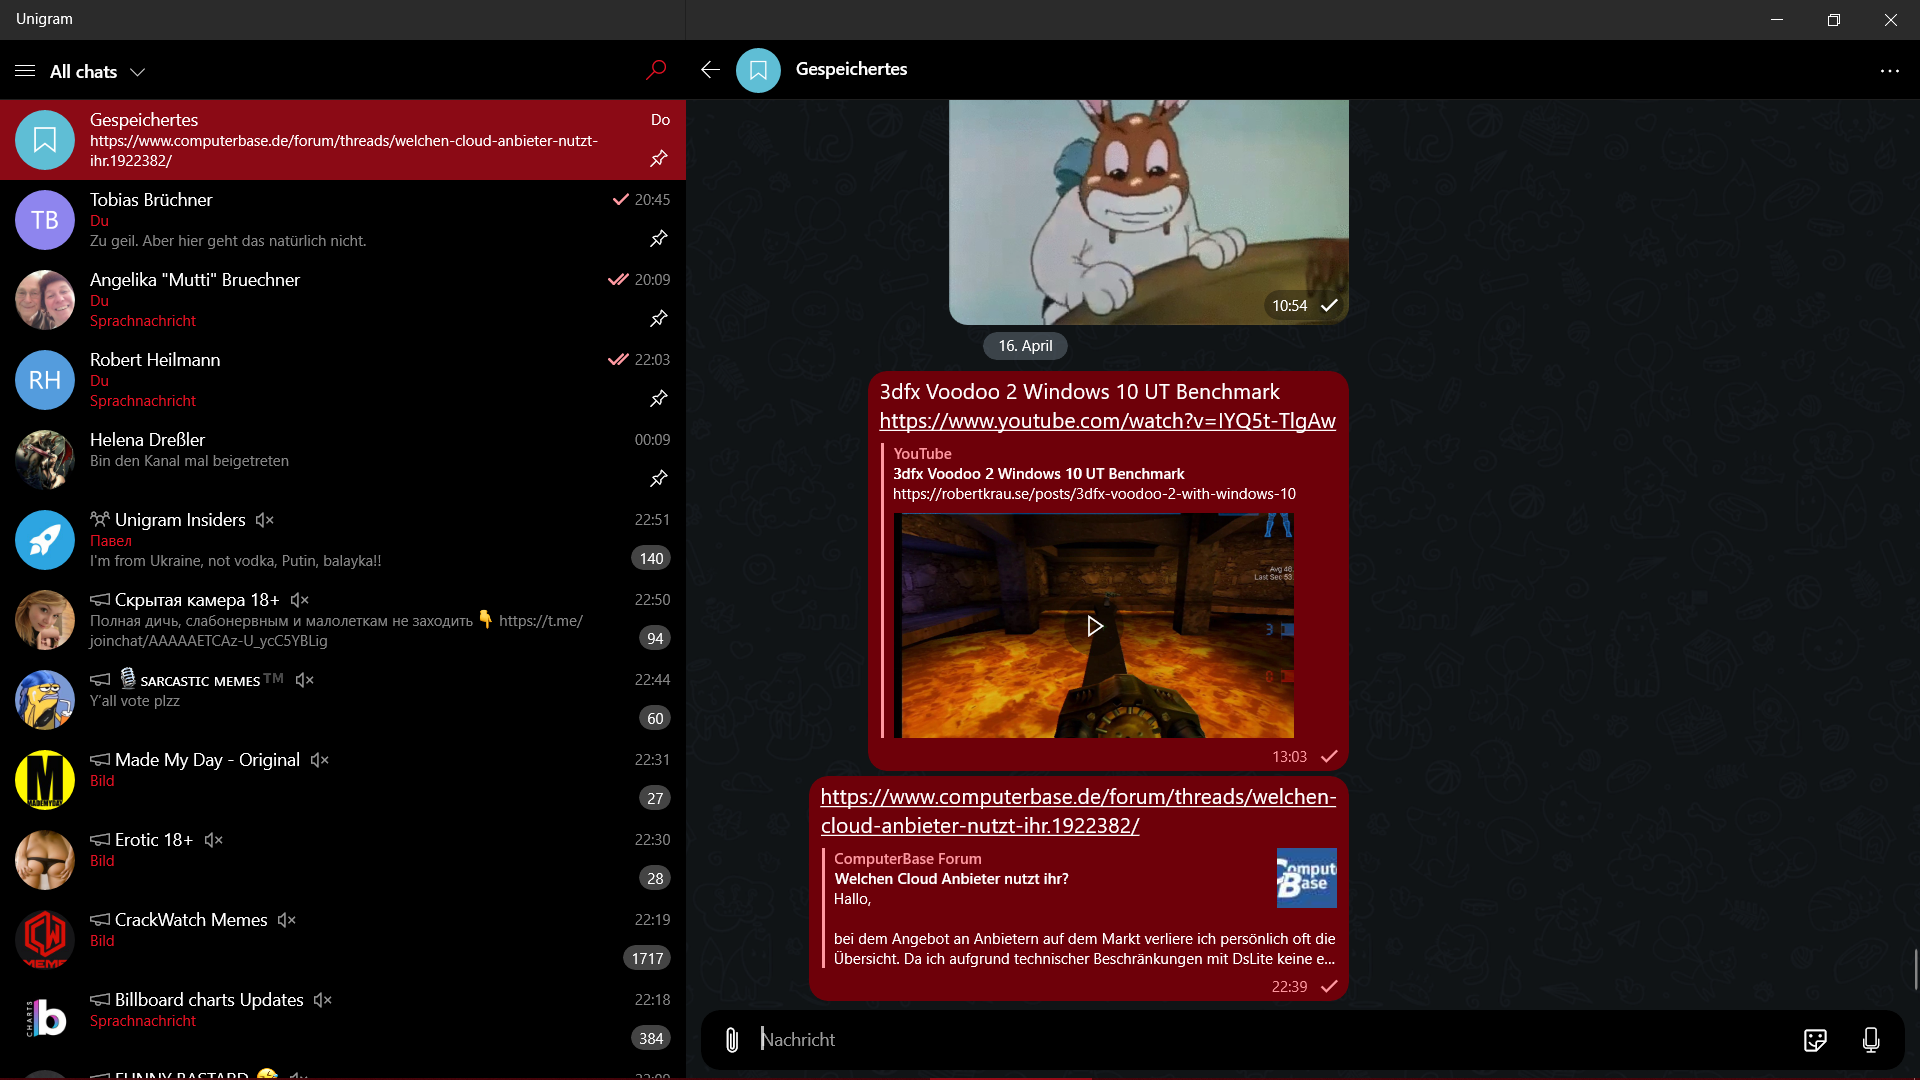Expand the All chats folder dropdown
This screenshot has height=1080, width=1920.
coord(138,72)
